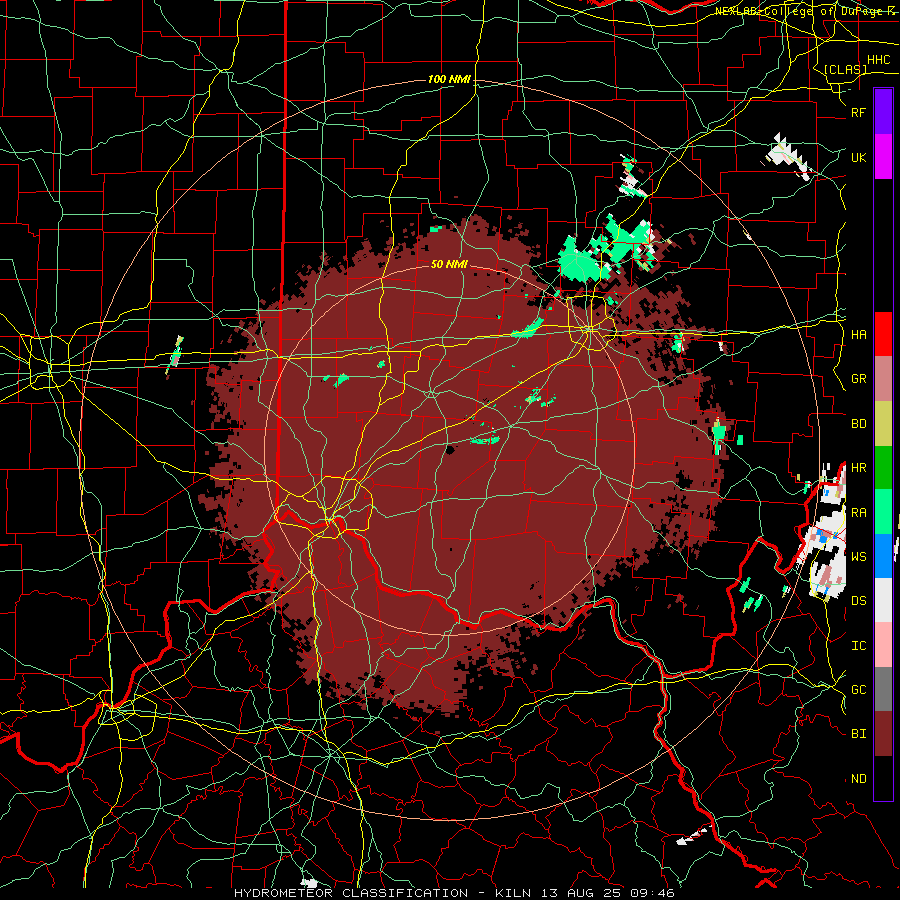900x900 pixels.
Task: Click the "RF" legend label
Action: [x=858, y=113]
